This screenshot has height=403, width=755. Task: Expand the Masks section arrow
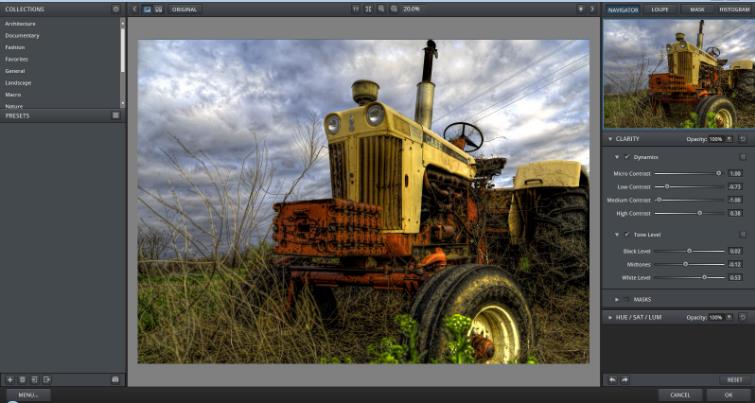(x=616, y=299)
